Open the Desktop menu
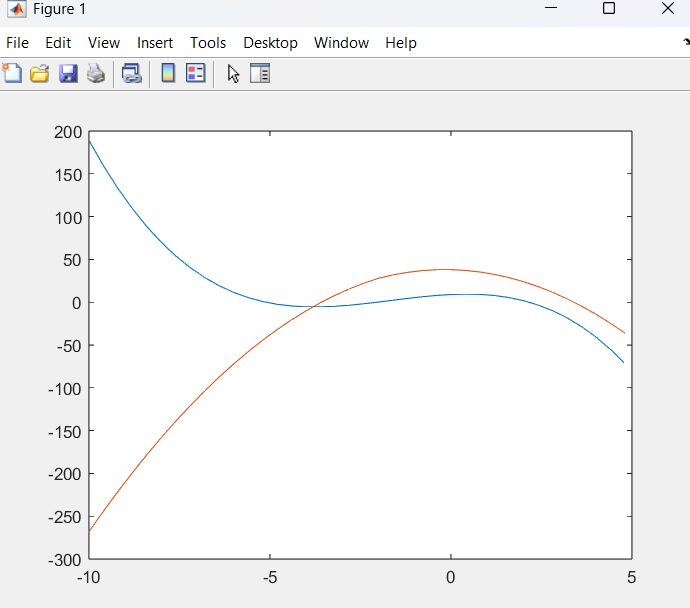Screen dimensions: 690x608 tap(271, 43)
